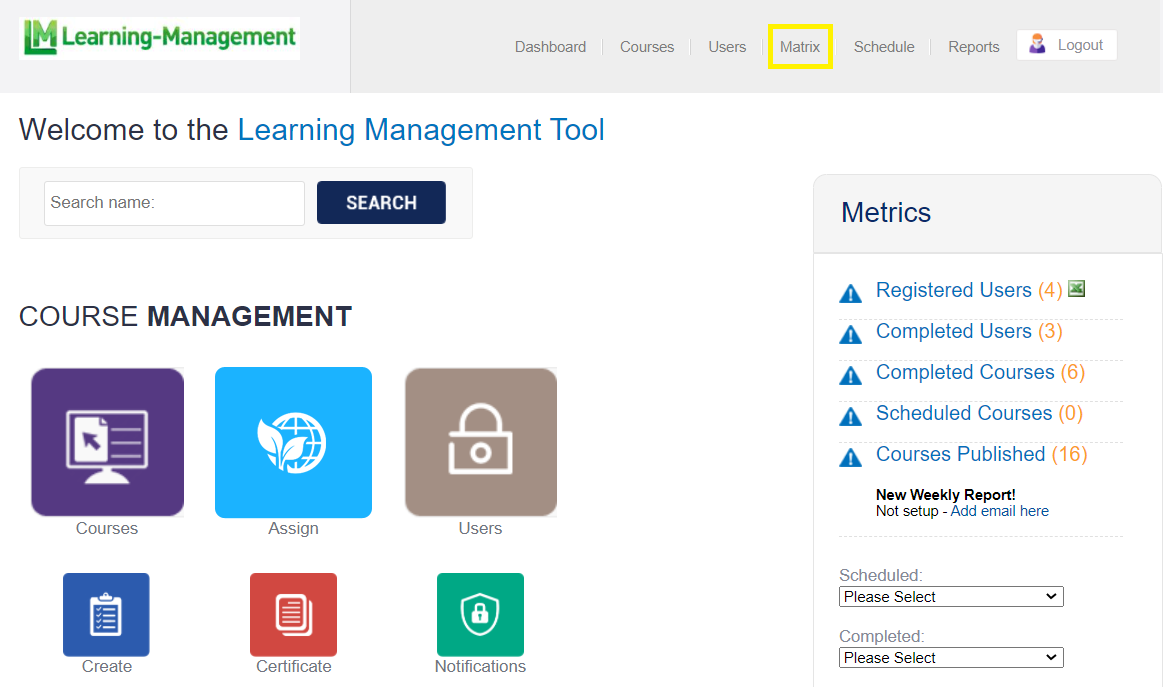Click the Create clipboard icon
This screenshot has height=692, width=1167.
pyautogui.click(x=106, y=614)
